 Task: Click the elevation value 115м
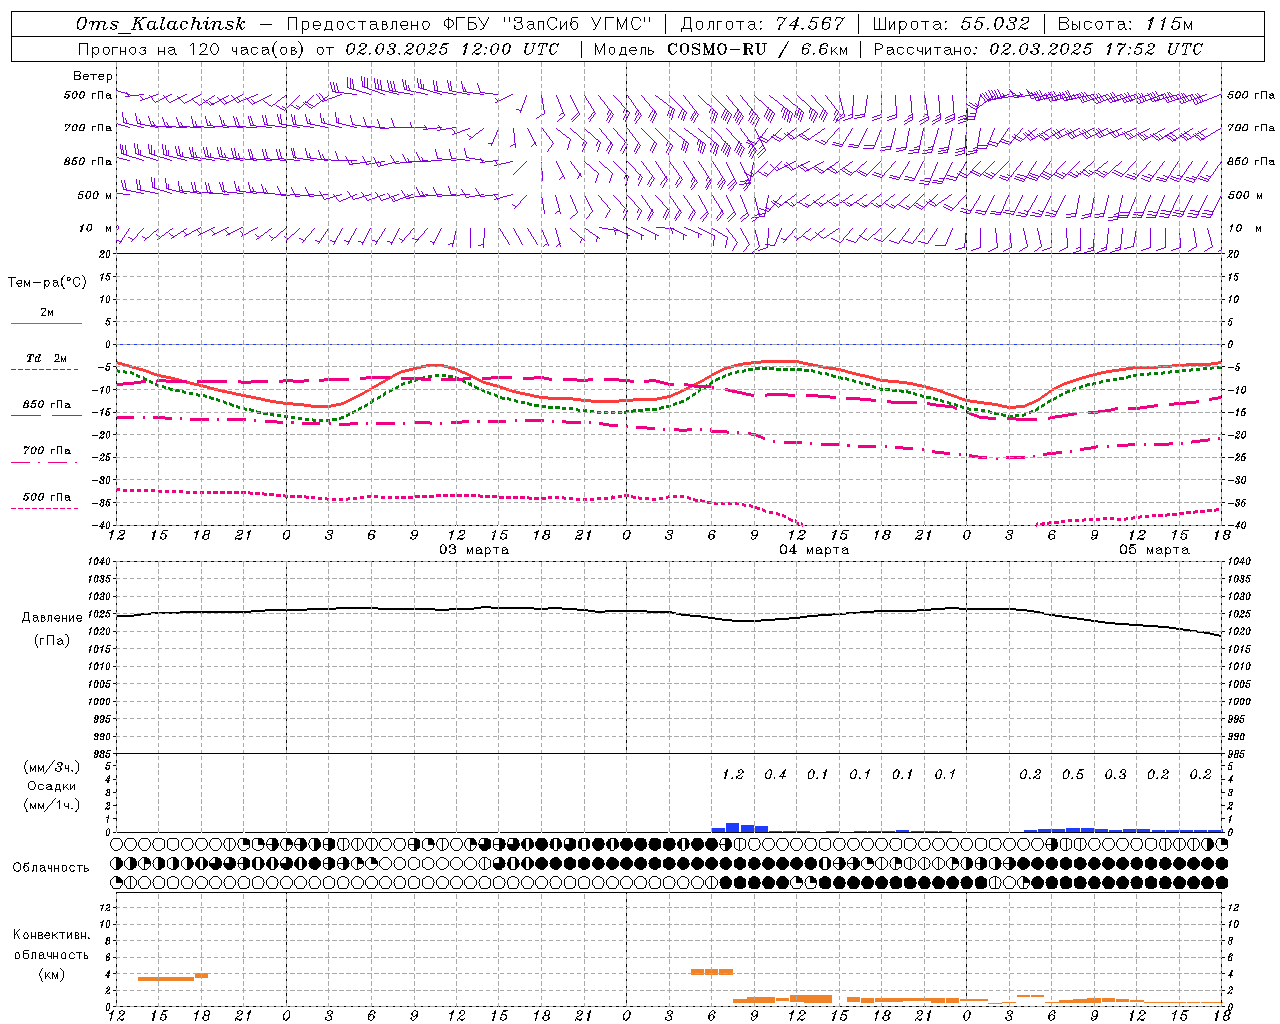(x=1170, y=24)
